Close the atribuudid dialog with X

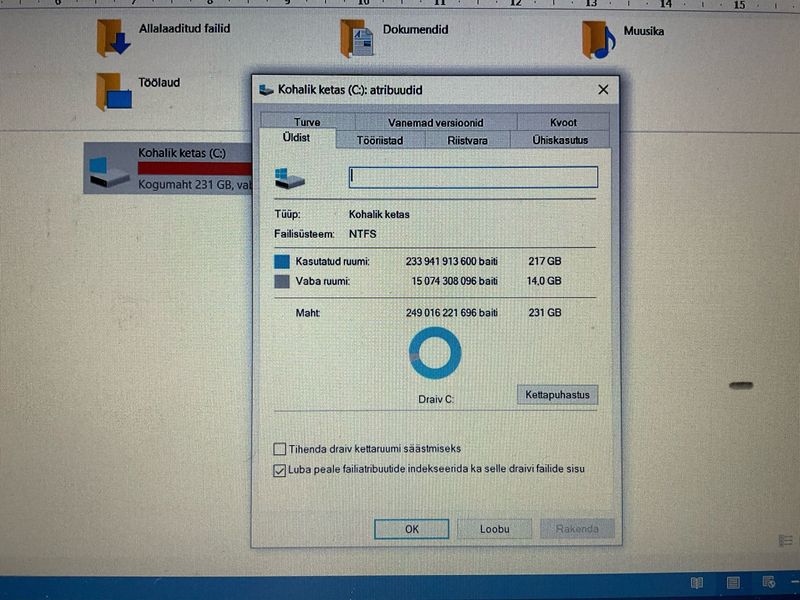(603, 90)
